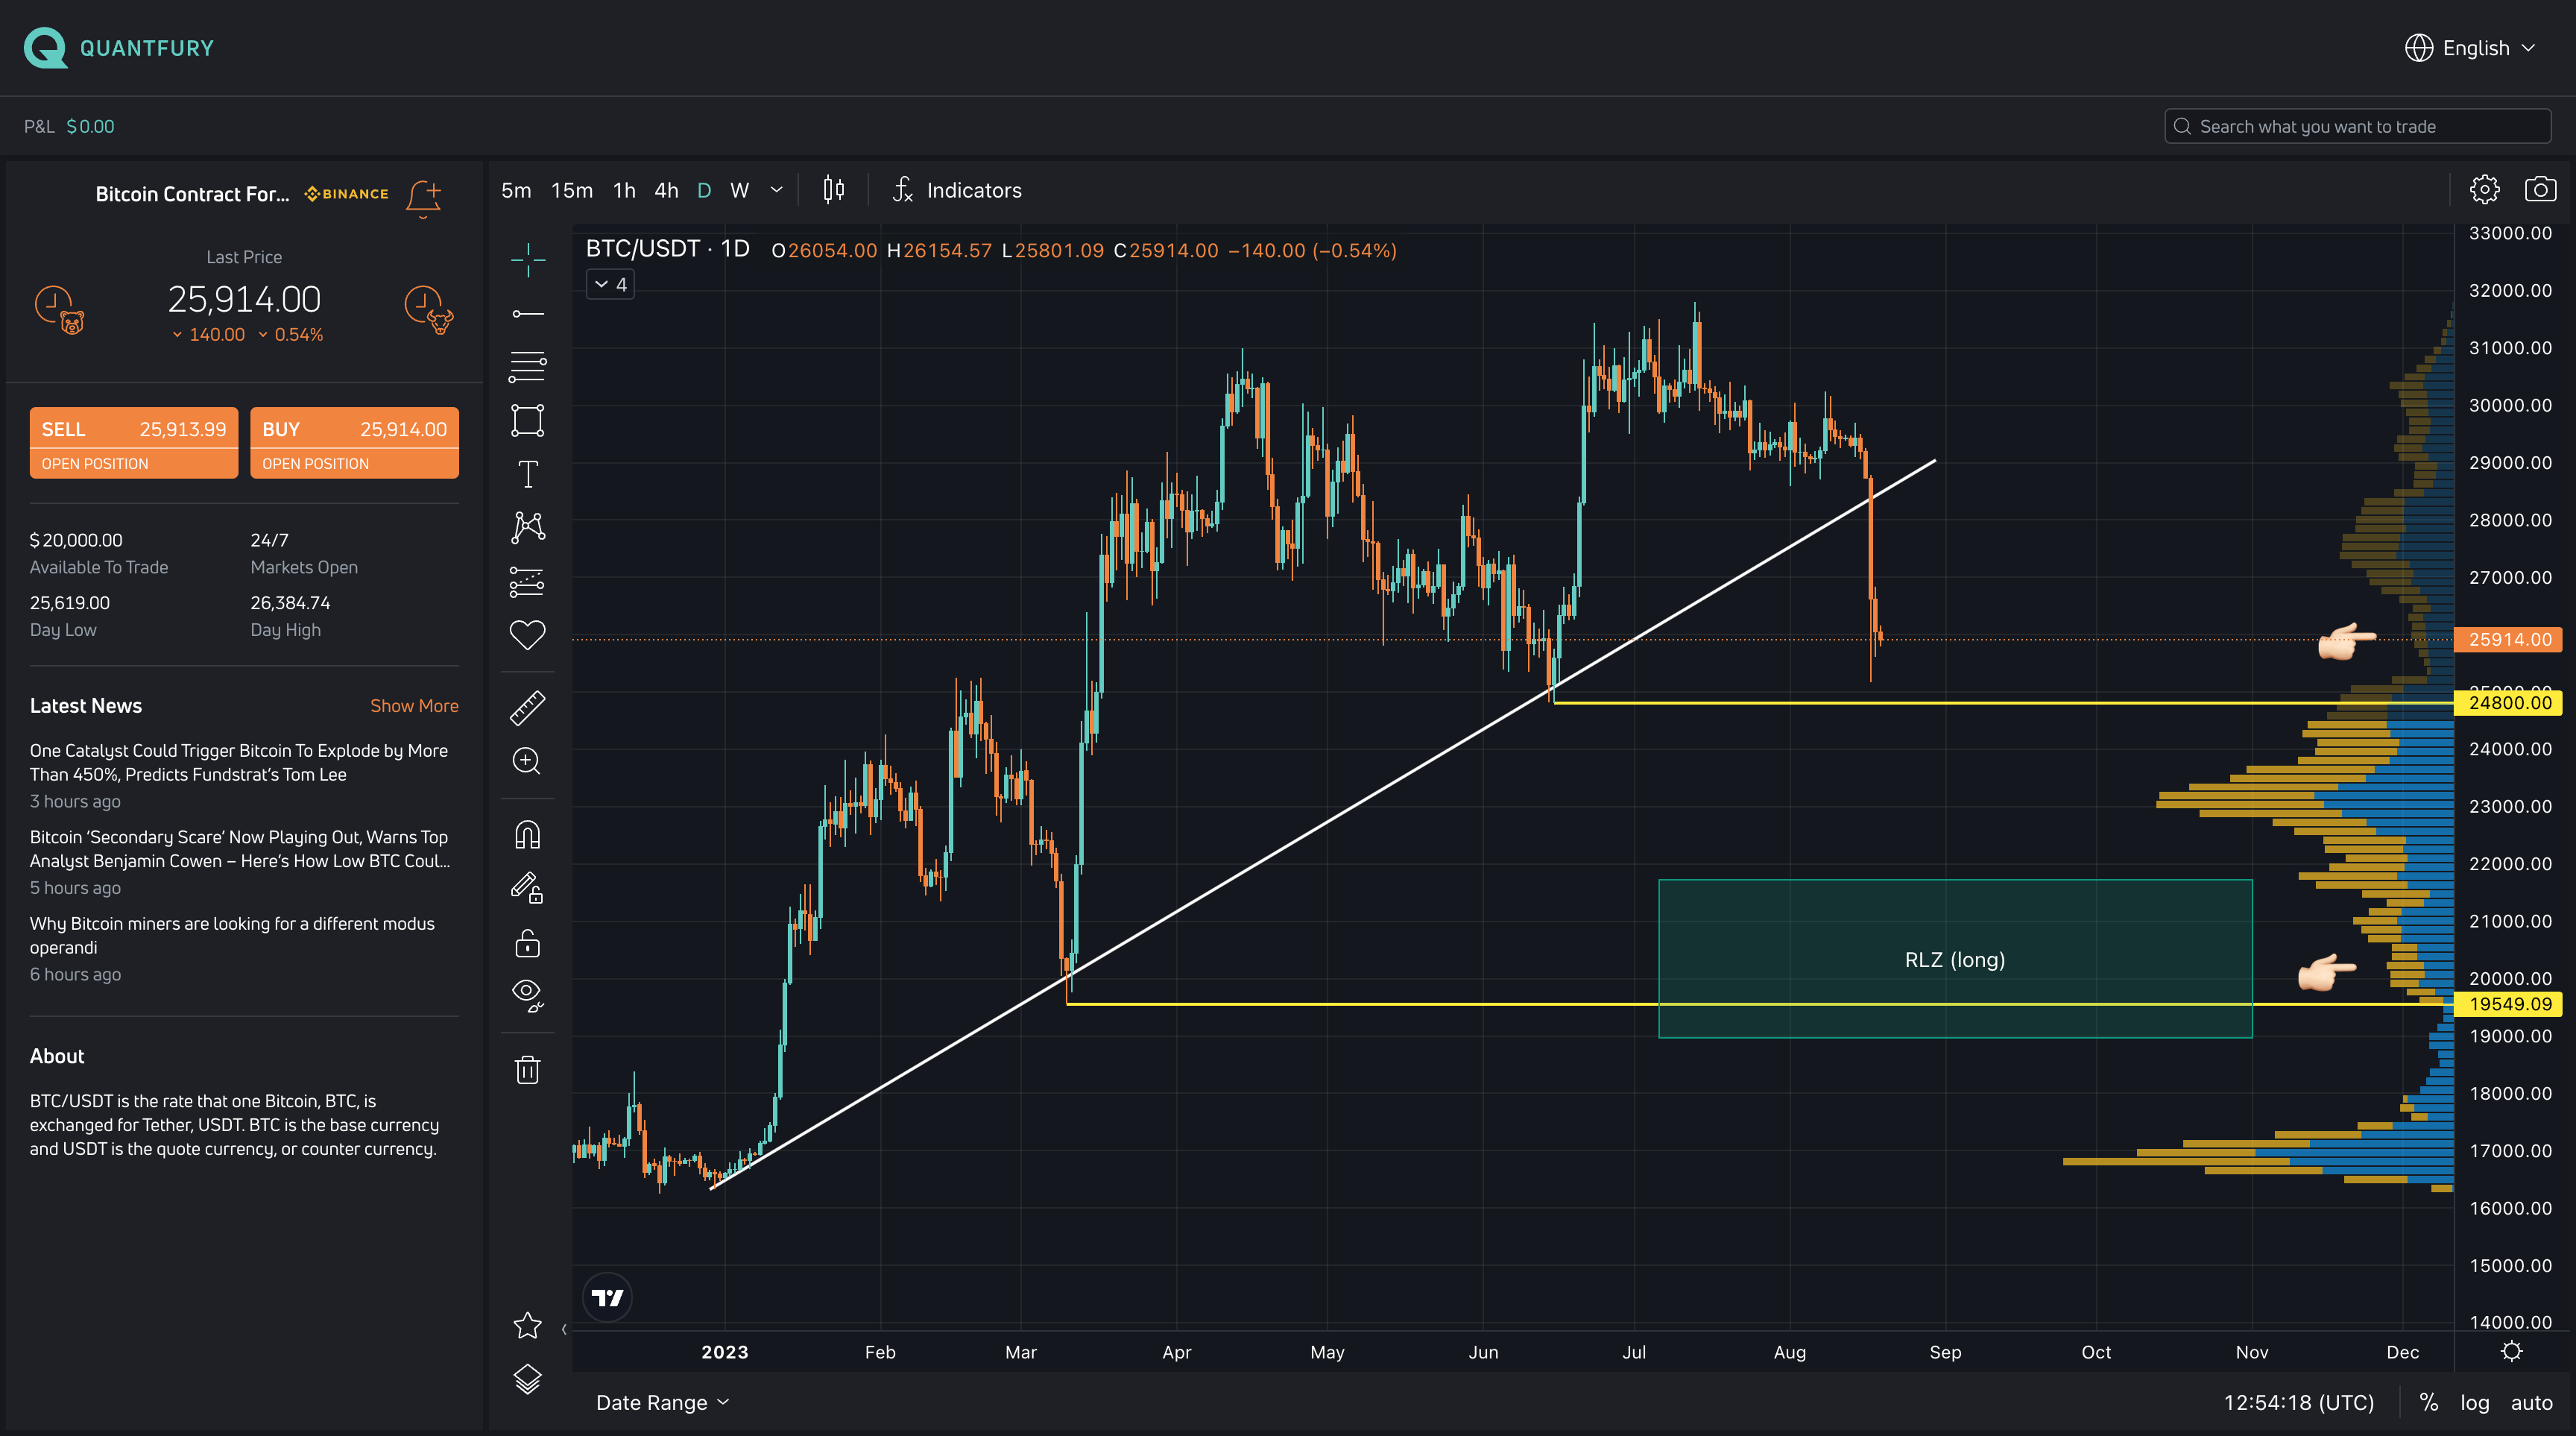Take a chart snapshot with camera icon

tap(2540, 189)
